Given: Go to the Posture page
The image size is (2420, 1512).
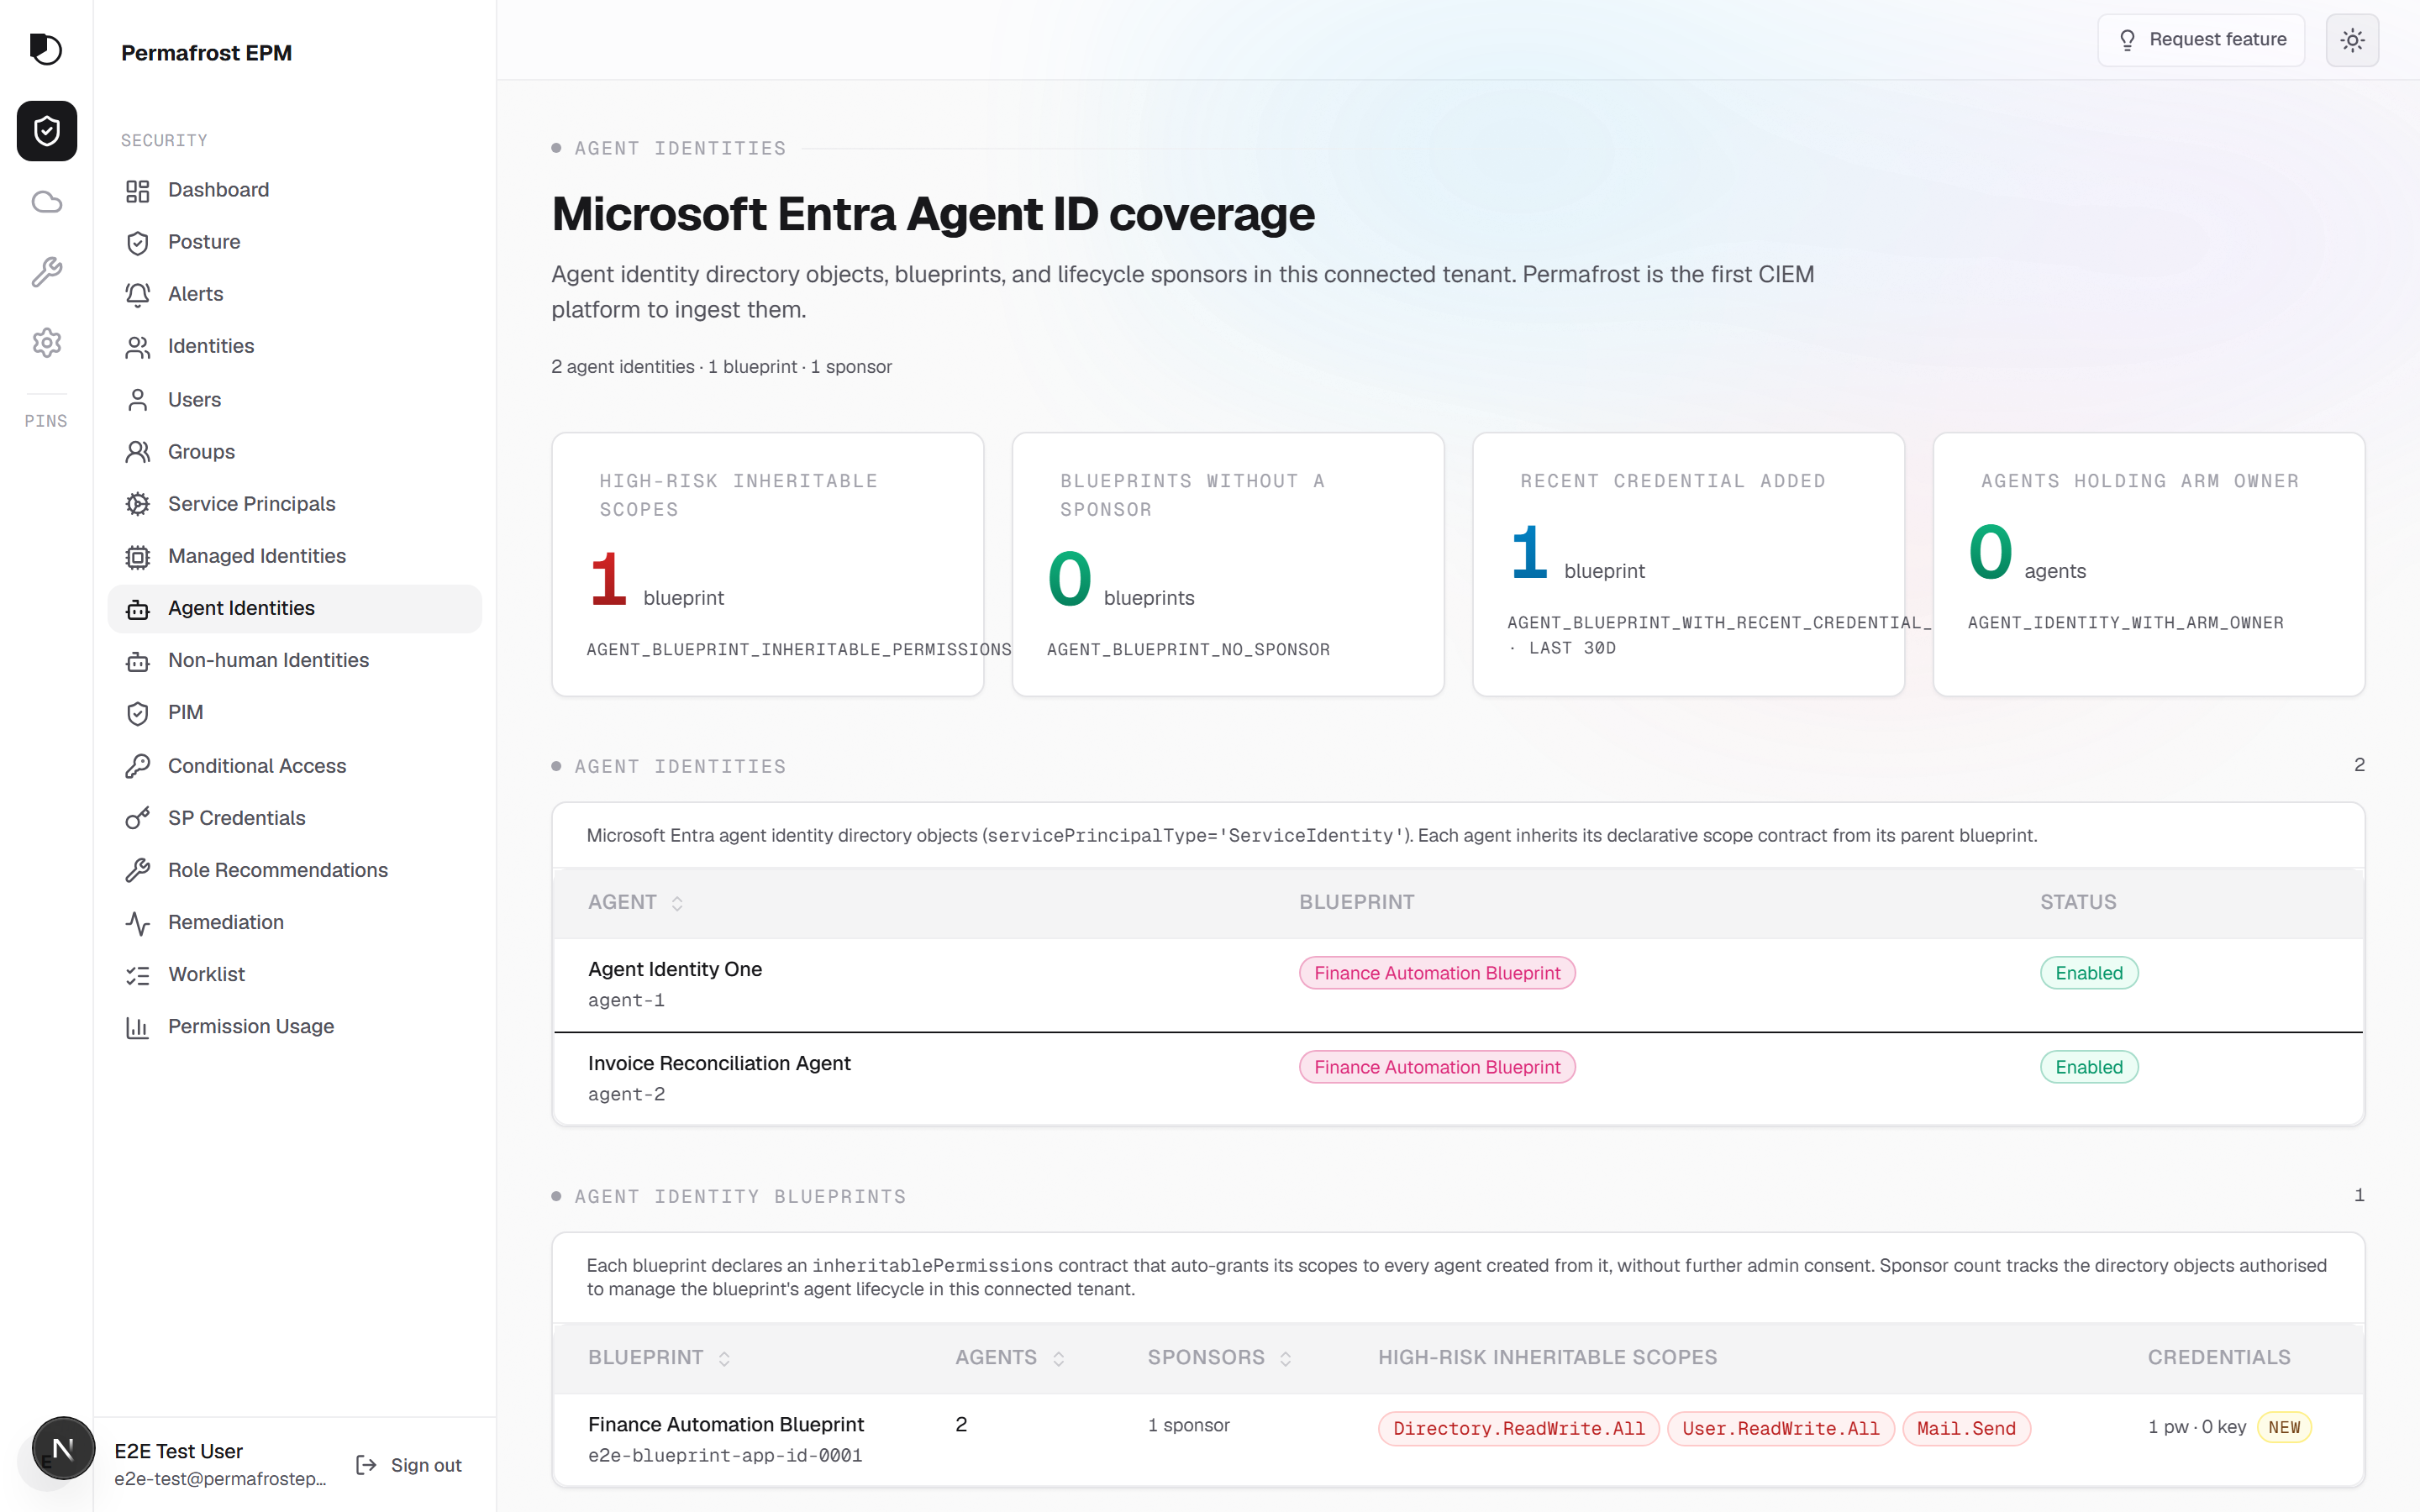Looking at the screenshot, I should point(294,242).
